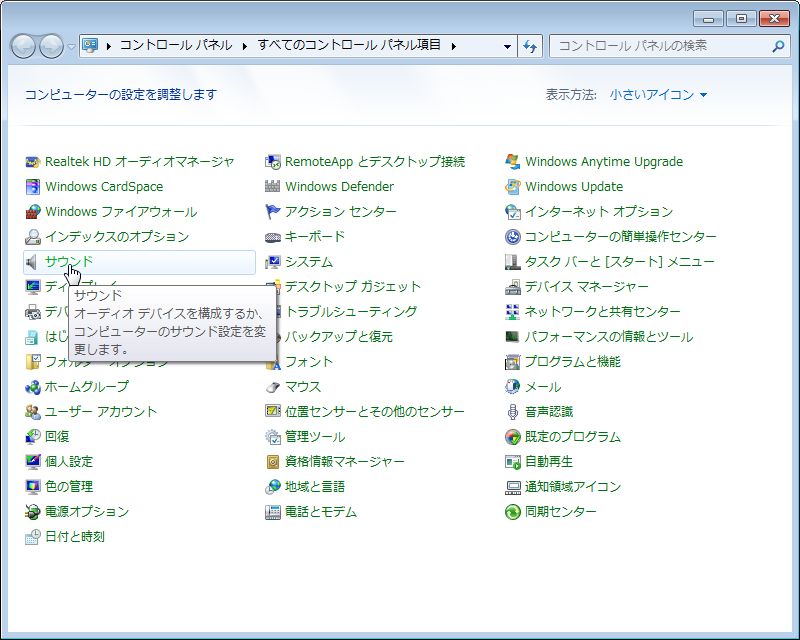
Task: Open タスク バーと [スタート] メニュー link
Action: coord(620,262)
